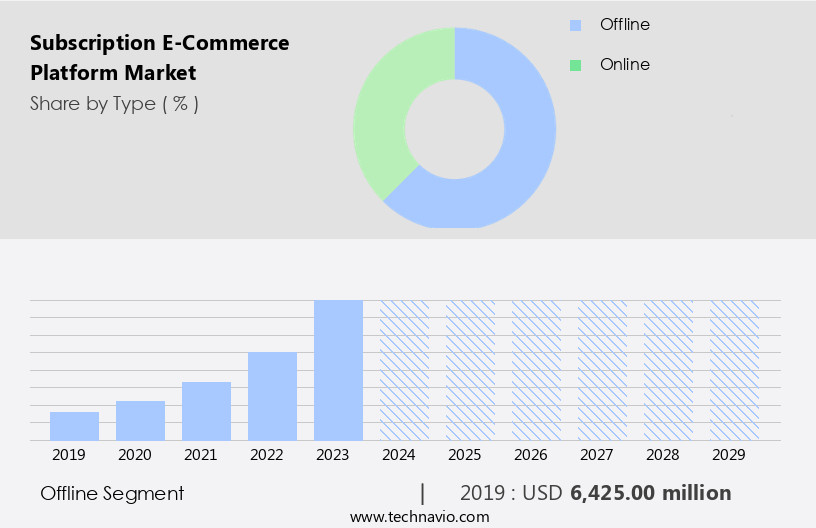Click the solid bar for 2019

[74, 426]
